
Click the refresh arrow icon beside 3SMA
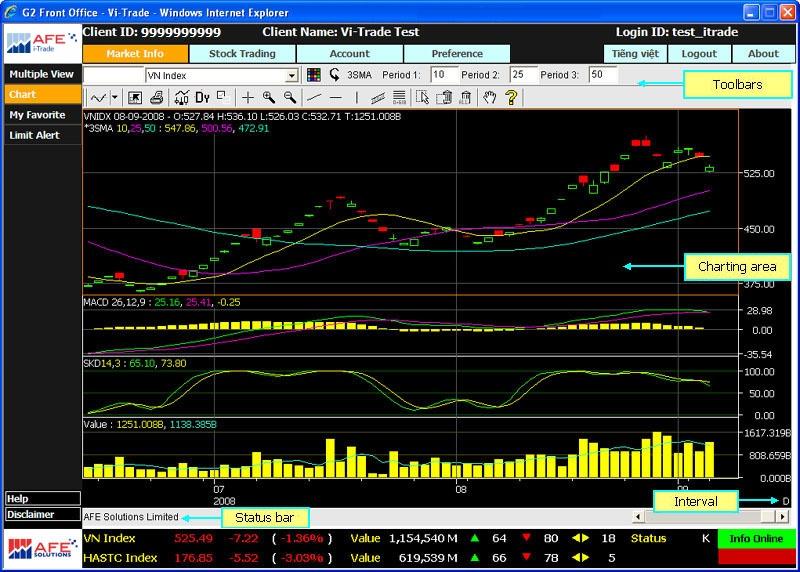point(335,75)
